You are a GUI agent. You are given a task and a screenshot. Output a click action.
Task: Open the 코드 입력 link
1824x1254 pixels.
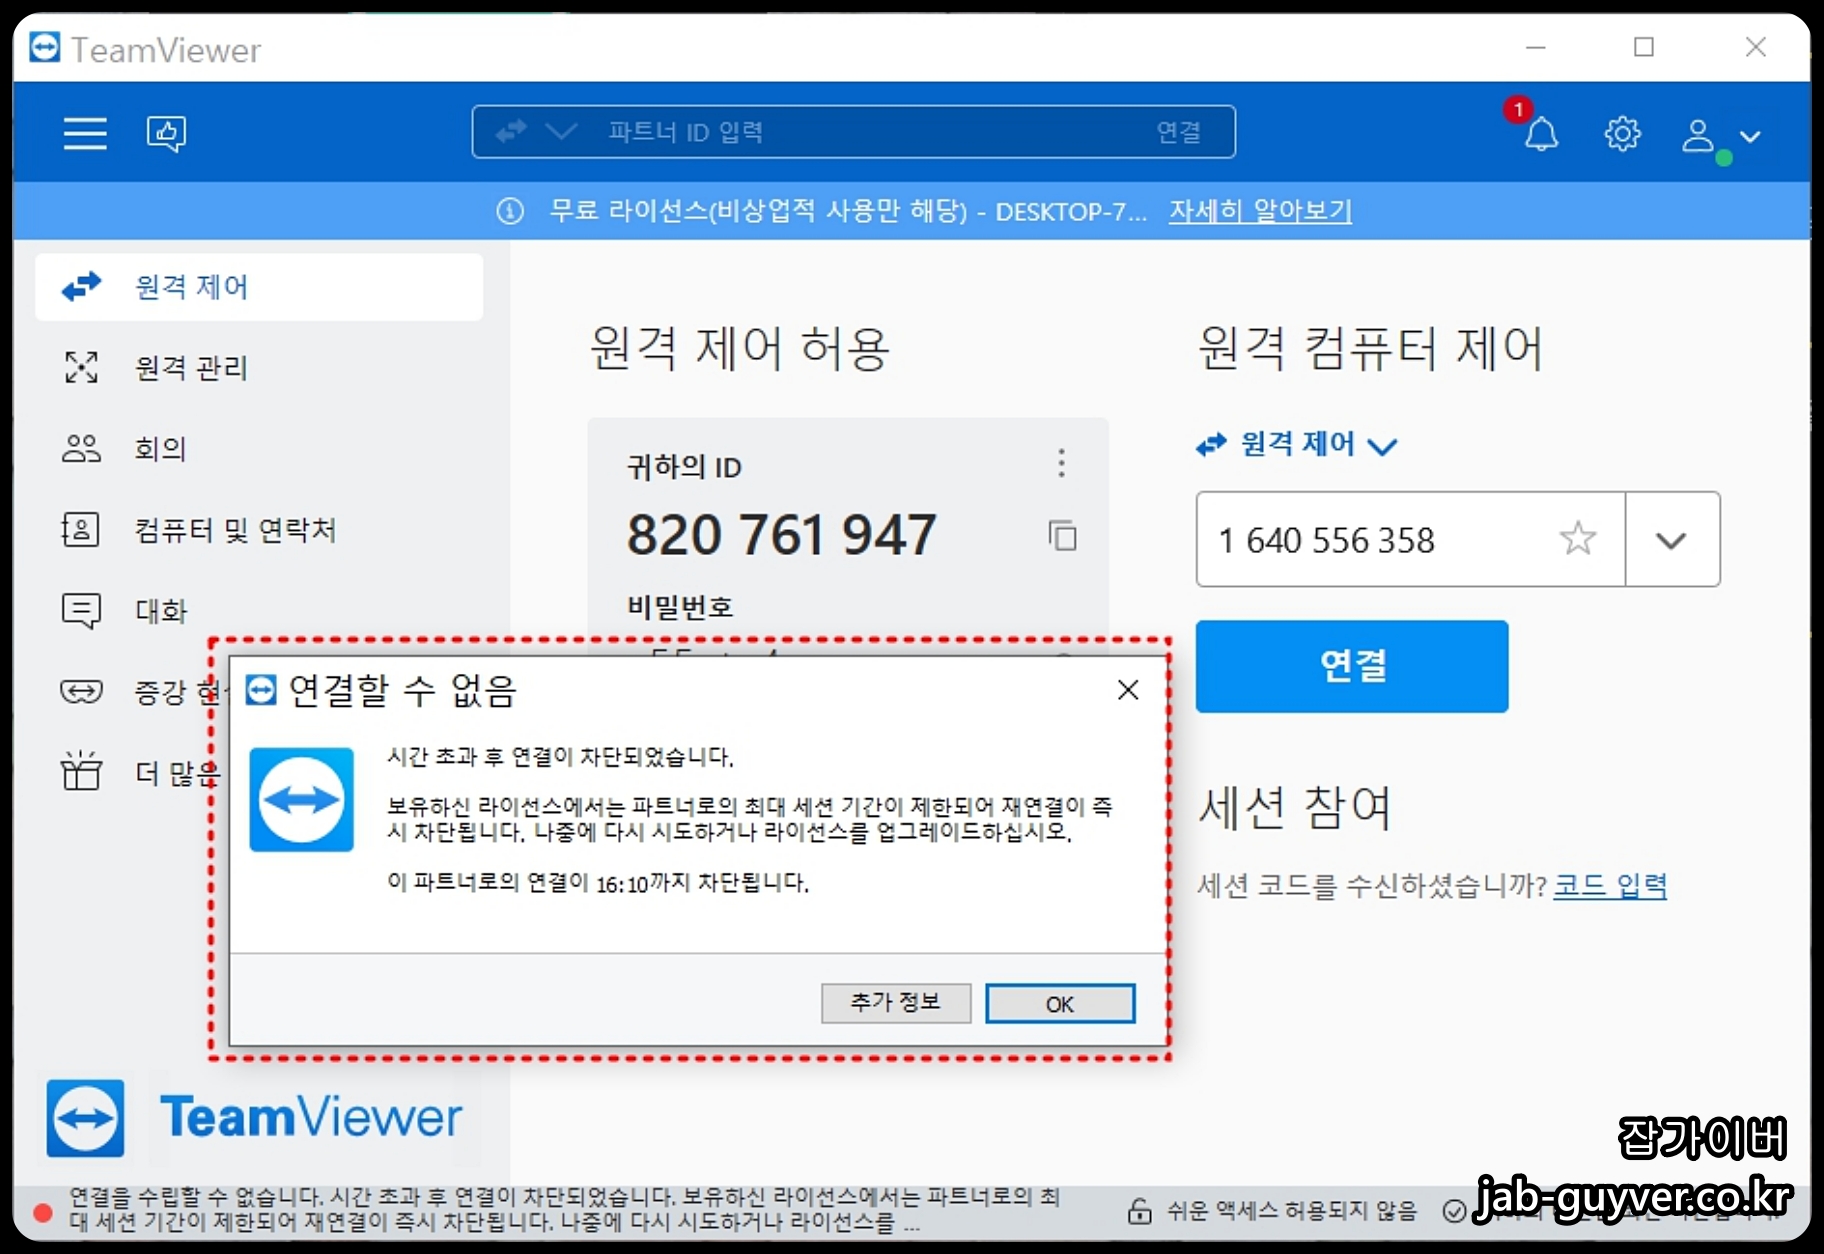tap(1610, 885)
